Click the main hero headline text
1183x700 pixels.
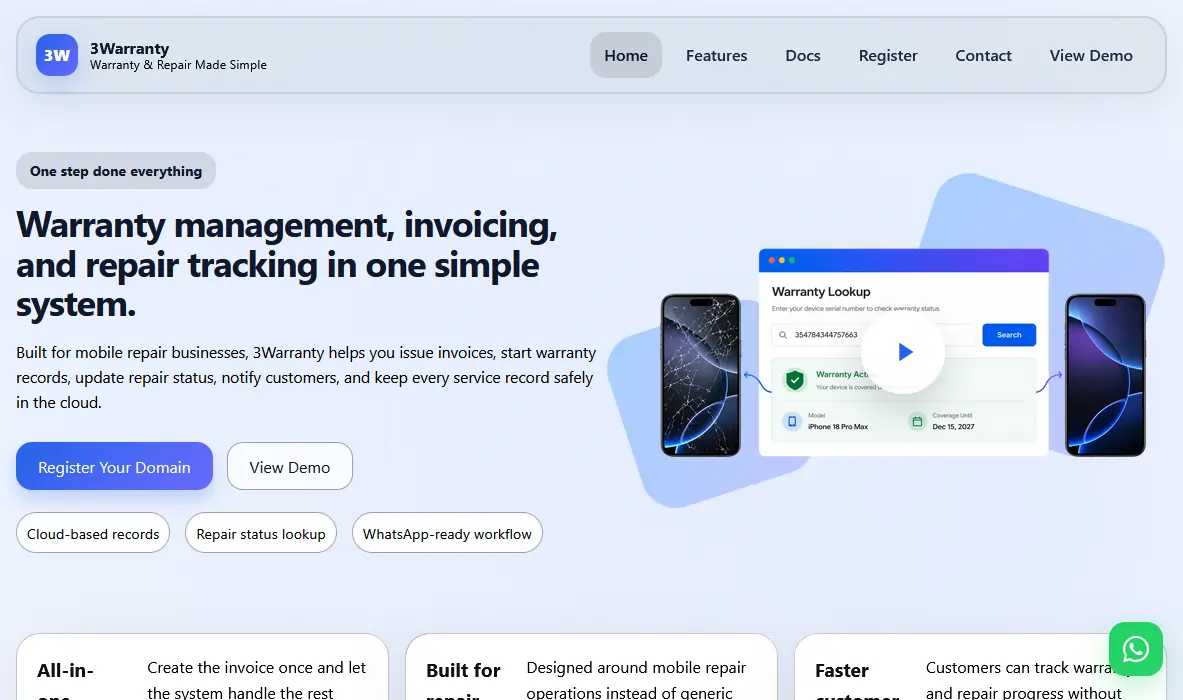point(287,265)
